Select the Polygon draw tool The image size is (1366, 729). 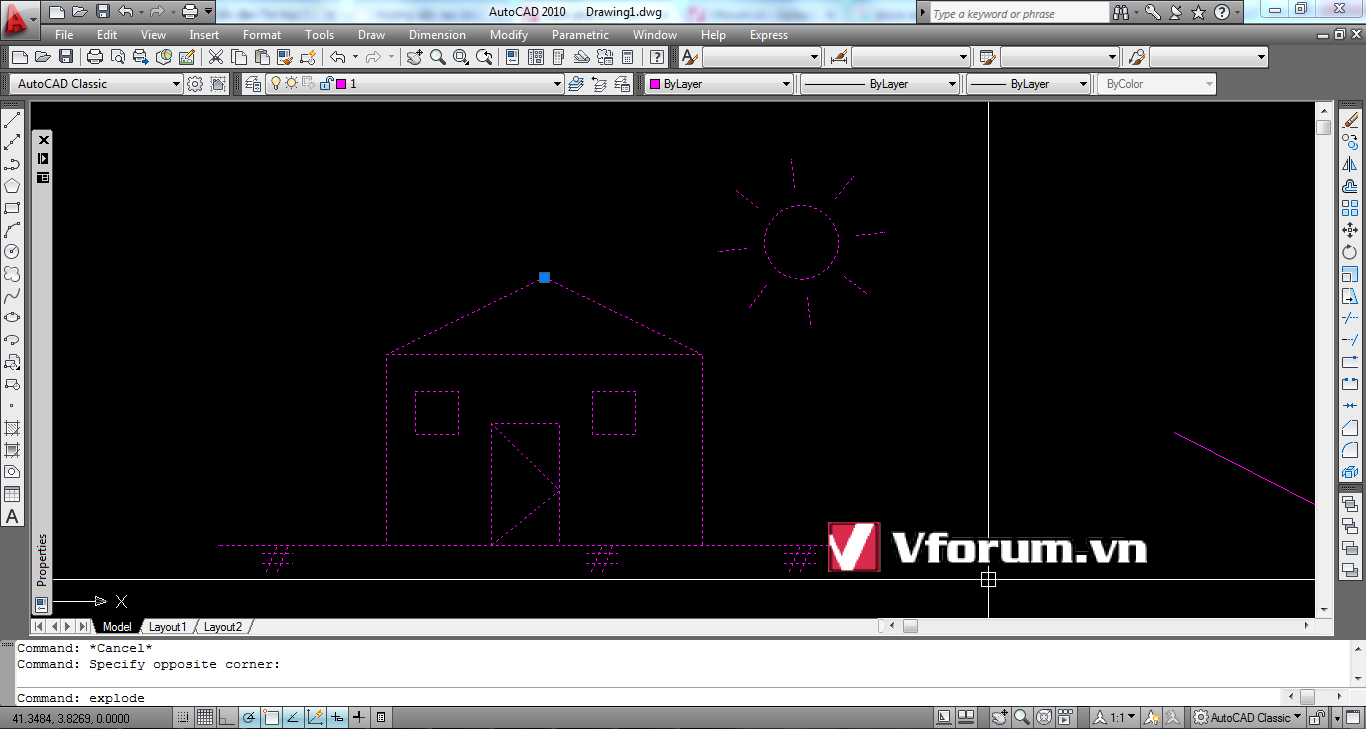click(12, 186)
